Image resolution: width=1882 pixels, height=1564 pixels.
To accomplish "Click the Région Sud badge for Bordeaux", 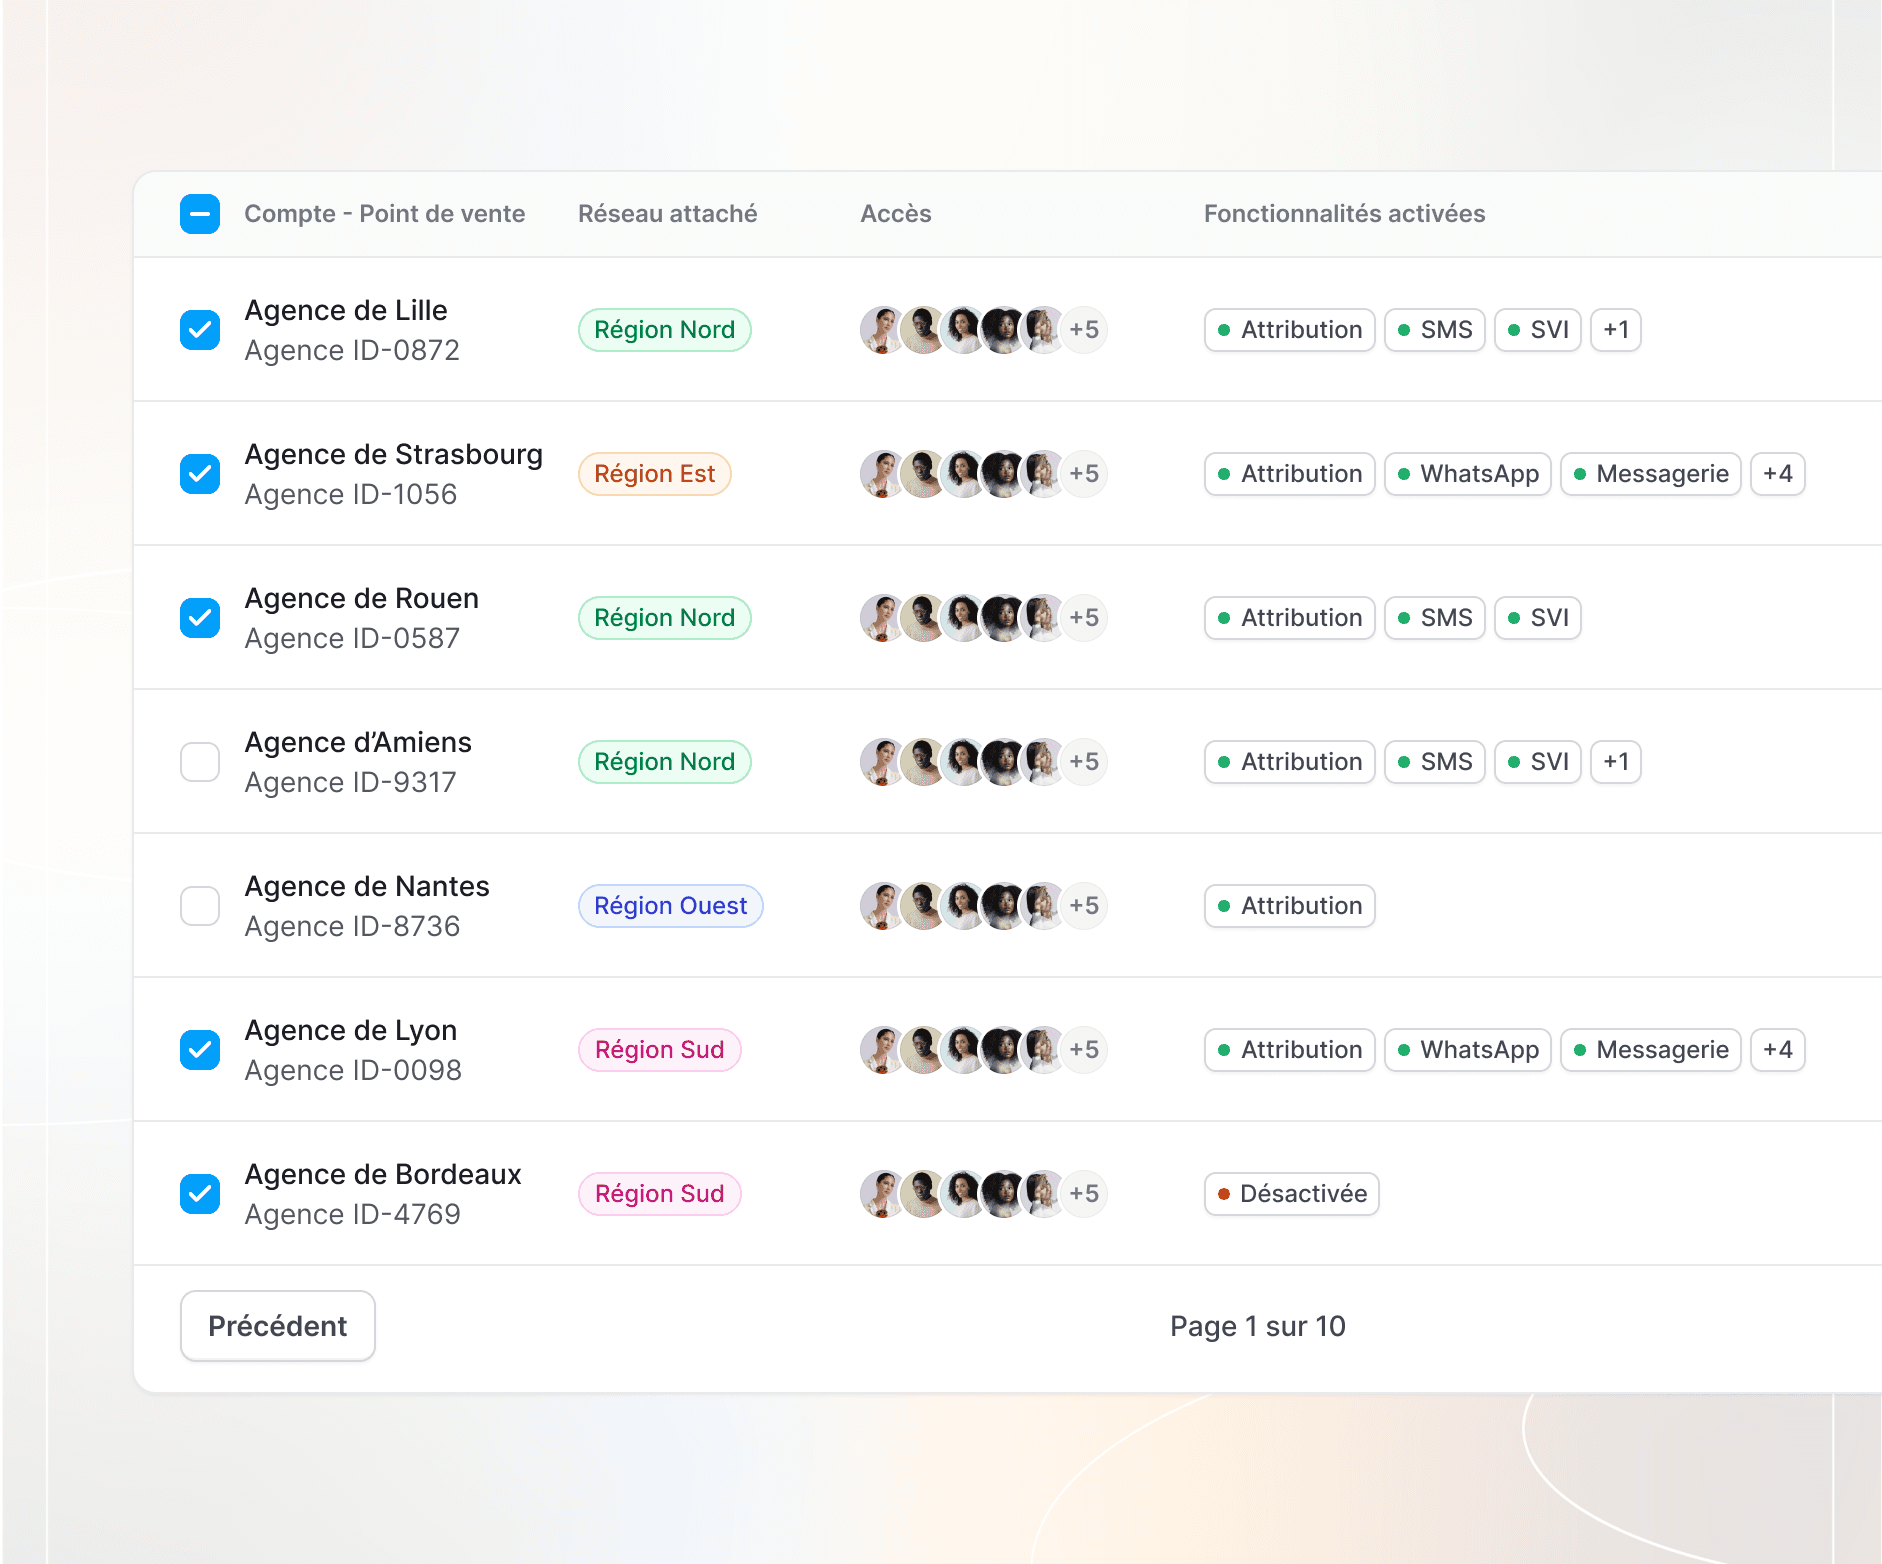I will pos(660,1194).
